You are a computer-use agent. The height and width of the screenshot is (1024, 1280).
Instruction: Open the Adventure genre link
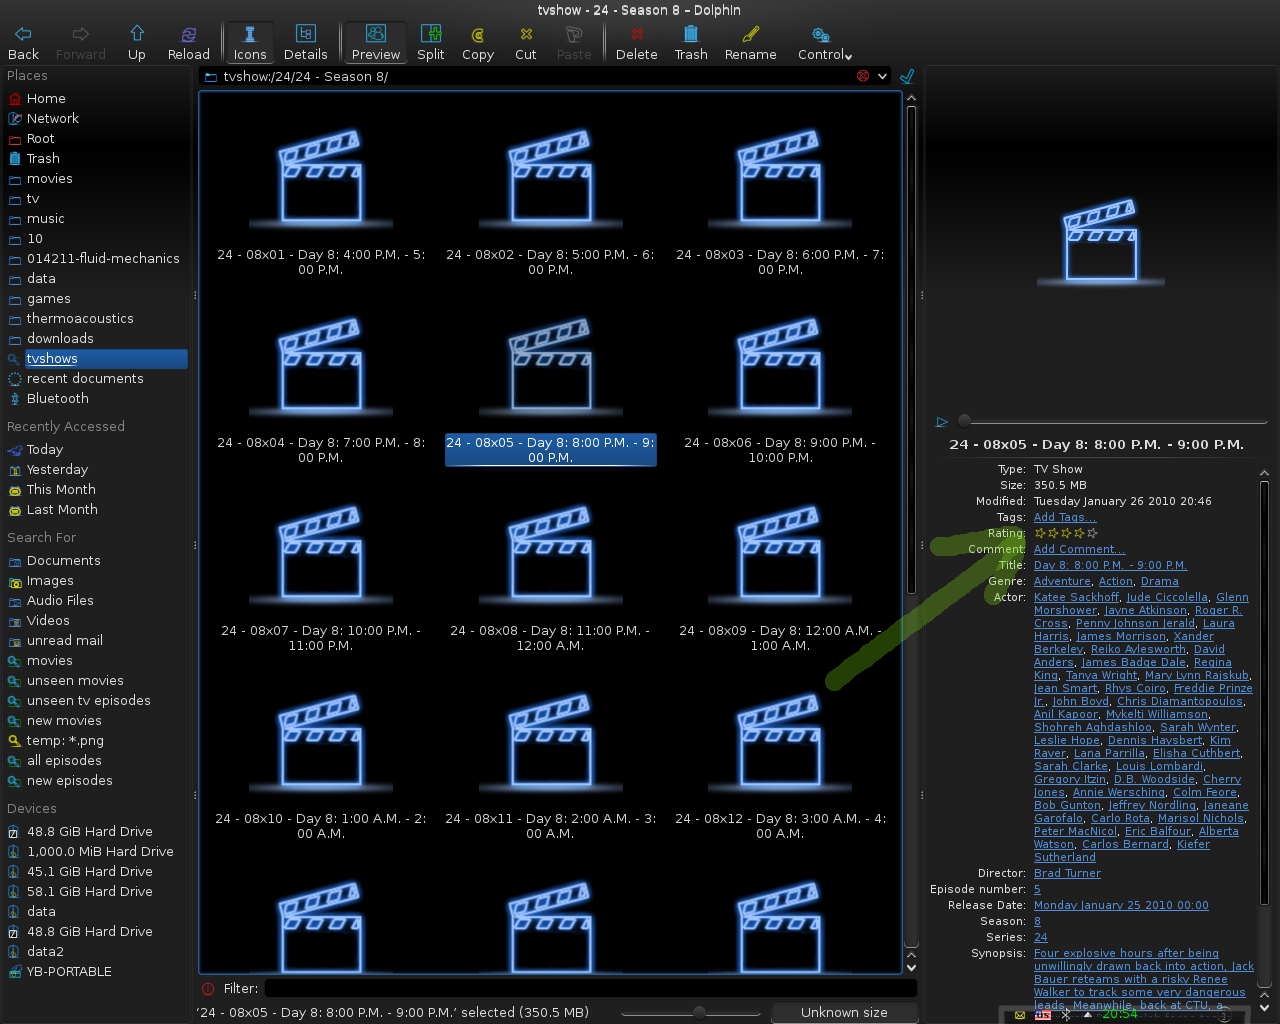(x=1062, y=581)
